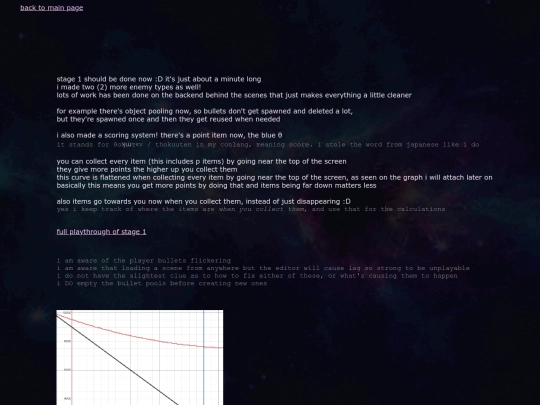Screen dimensions: 540x405
Task: Click the line "i made two (2) more enemy types"
Action: tap(129, 87)
